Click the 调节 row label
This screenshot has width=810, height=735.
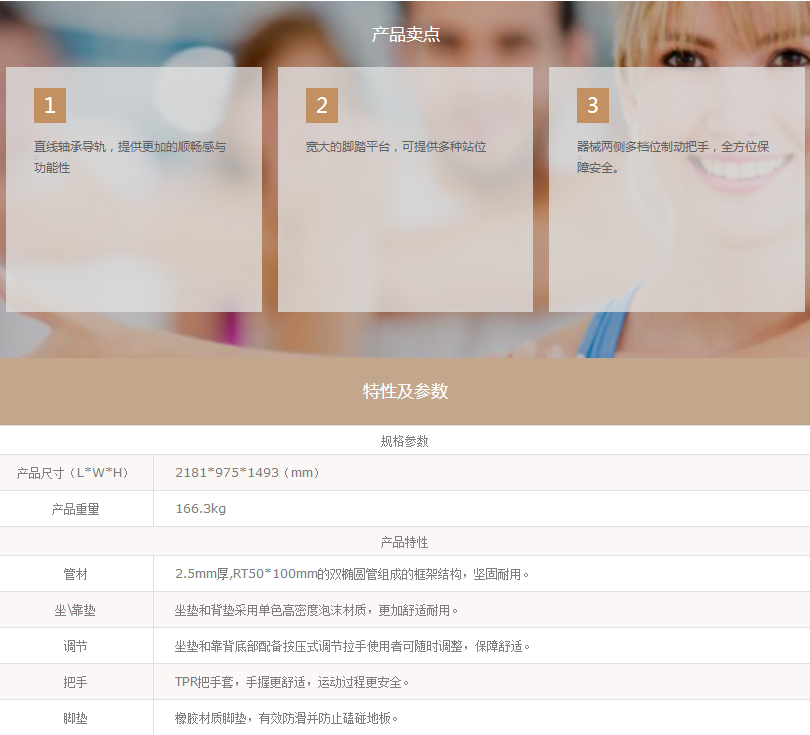pos(76,647)
